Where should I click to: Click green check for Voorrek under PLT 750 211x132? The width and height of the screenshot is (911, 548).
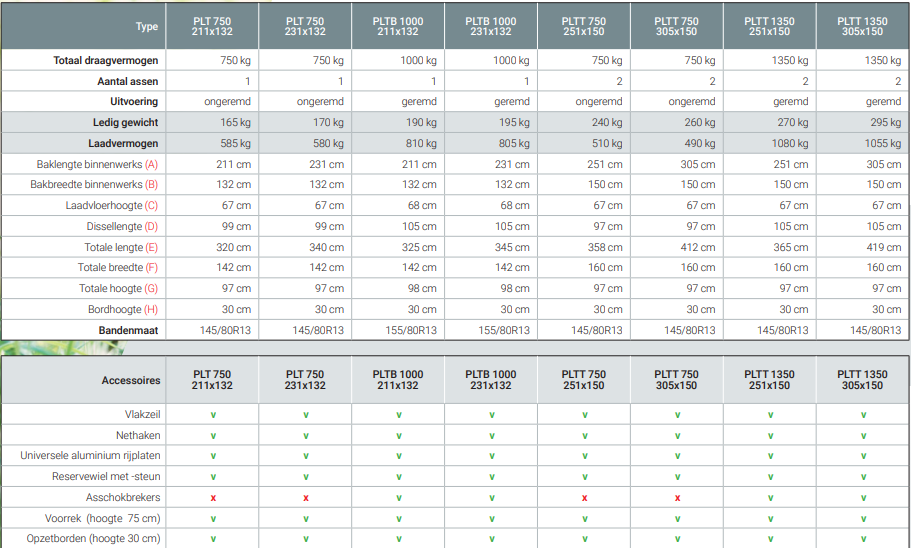(213, 519)
